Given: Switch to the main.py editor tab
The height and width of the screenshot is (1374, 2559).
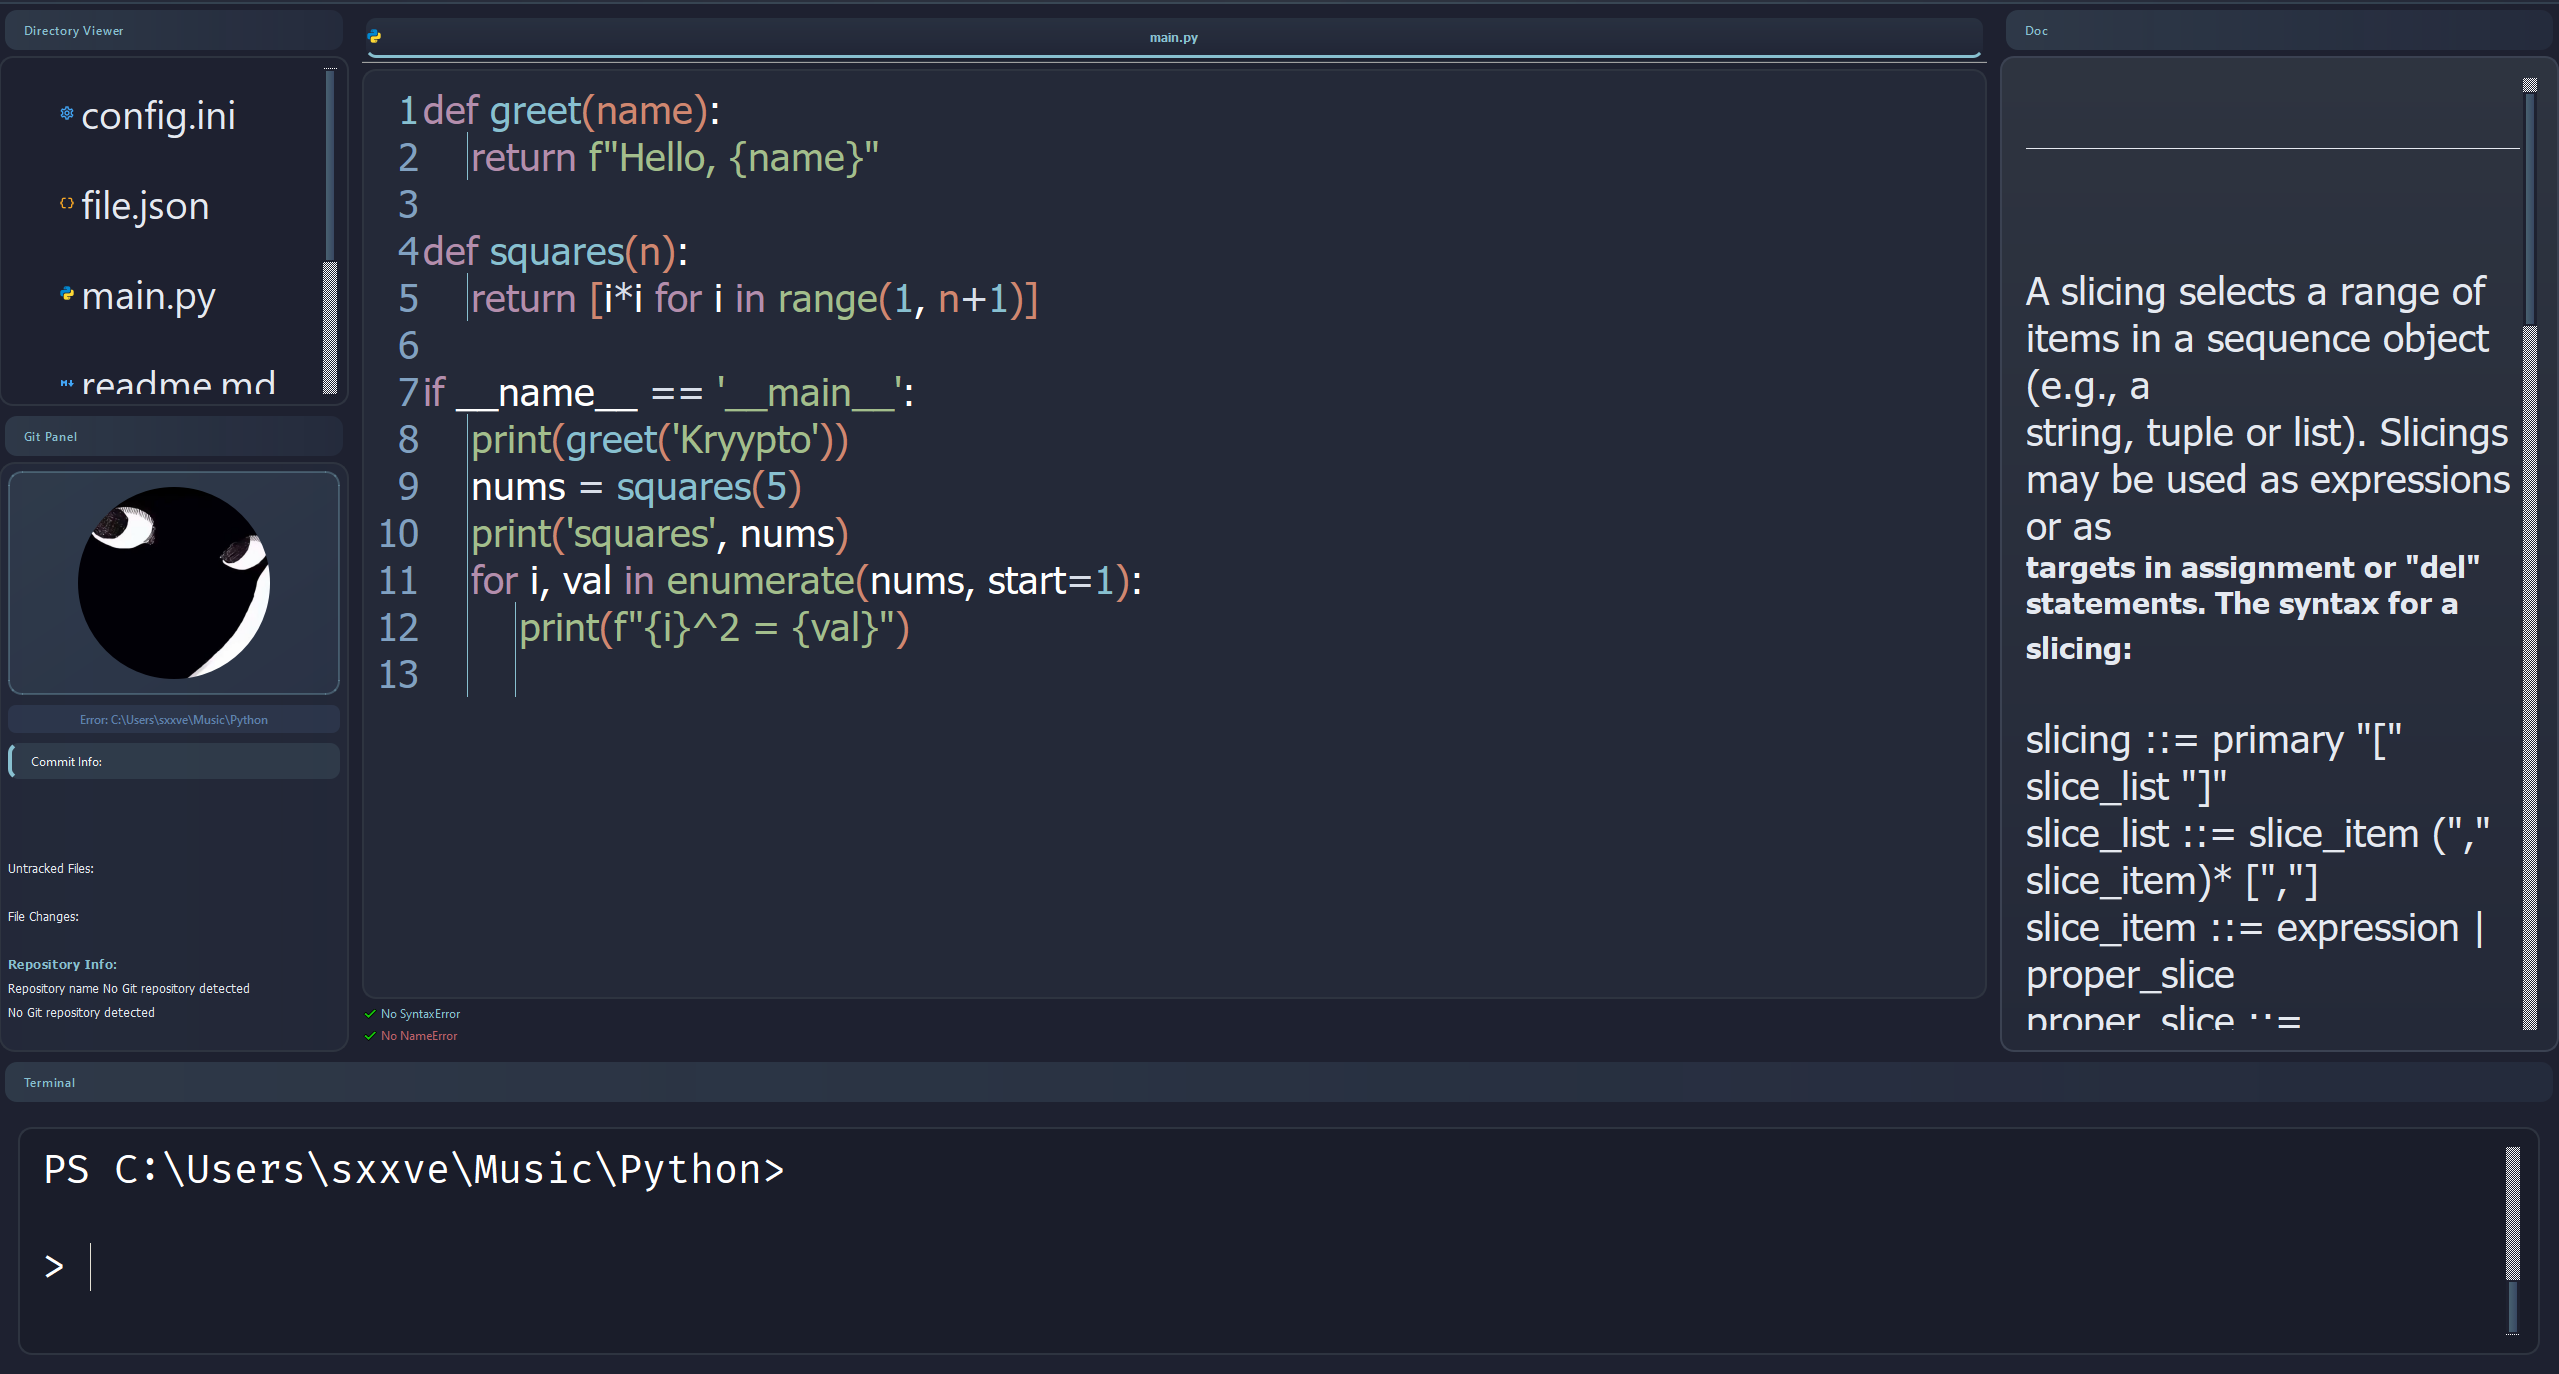Looking at the screenshot, I should (x=1172, y=38).
